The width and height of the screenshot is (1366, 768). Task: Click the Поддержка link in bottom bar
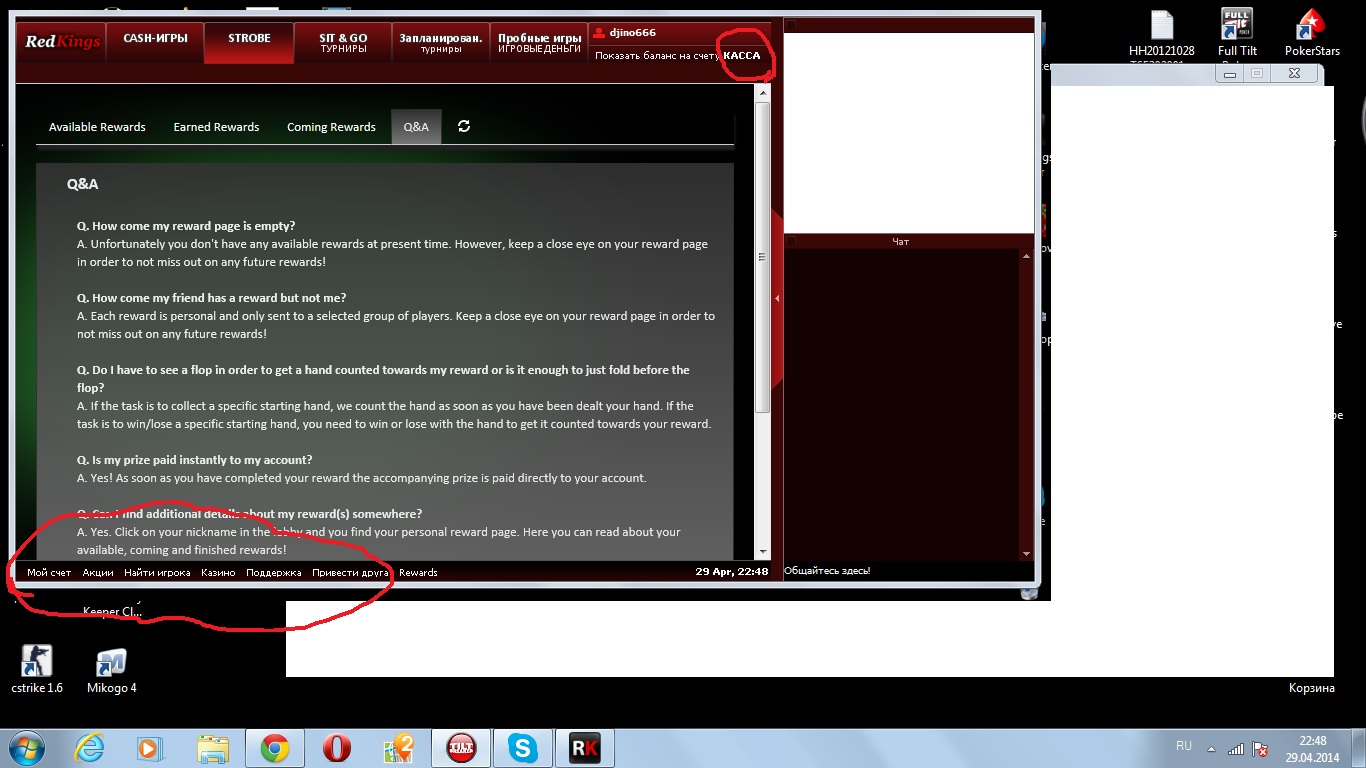click(273, 573)
